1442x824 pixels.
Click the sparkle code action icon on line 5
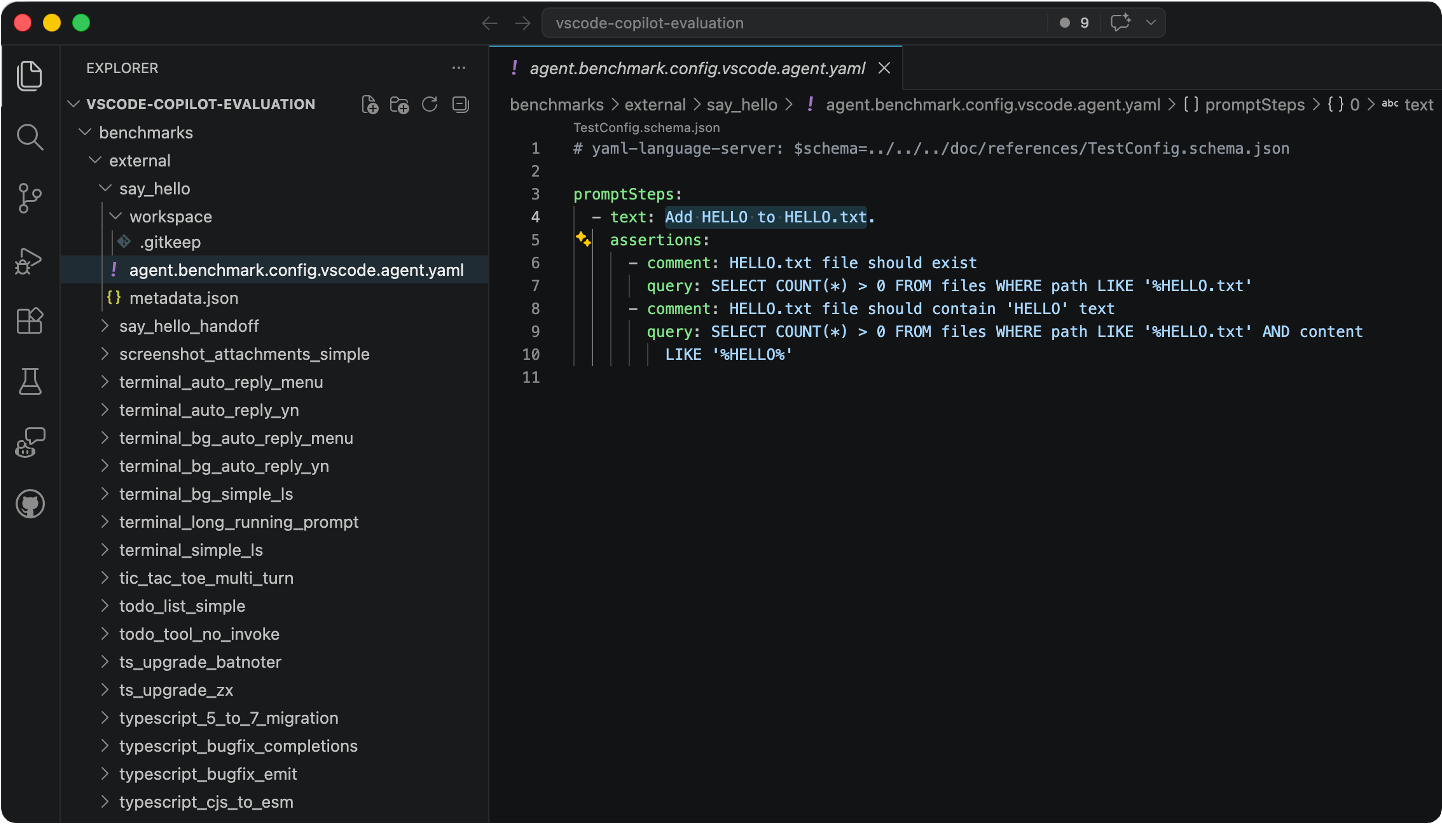pyautogui.click(x=583, y=239)
